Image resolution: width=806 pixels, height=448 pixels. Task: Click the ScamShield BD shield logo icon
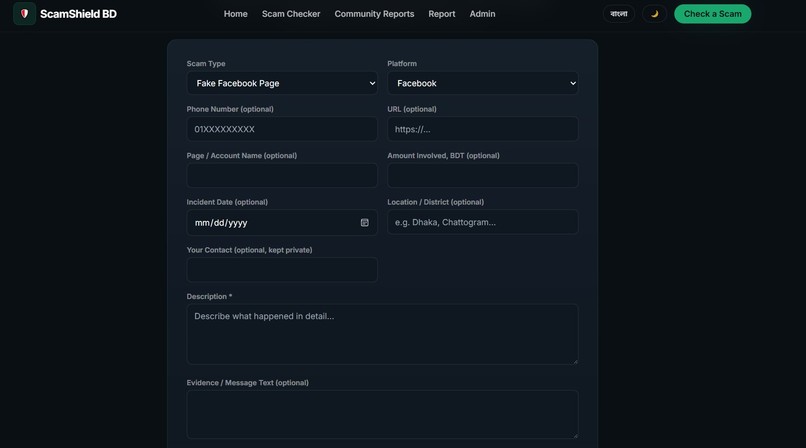point(24,14)
